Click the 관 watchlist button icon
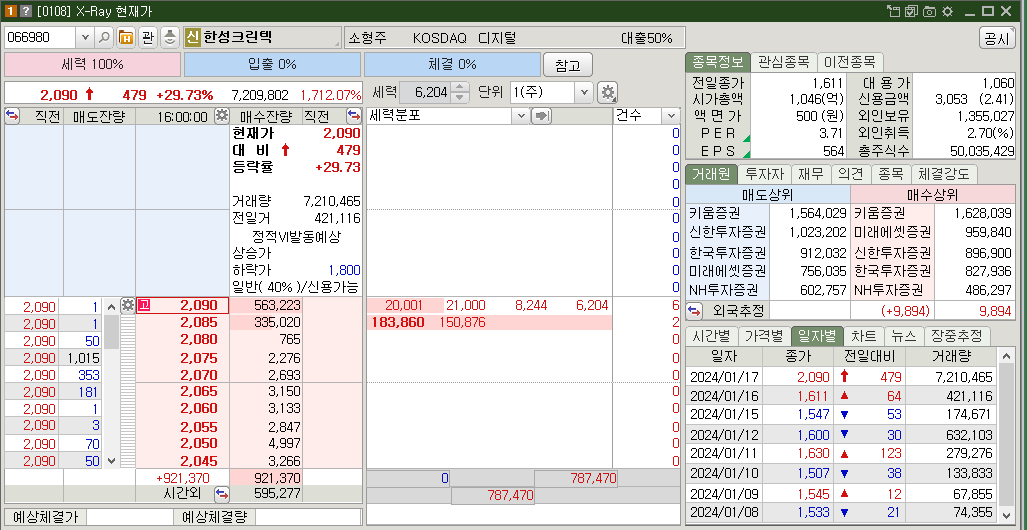The width and height of the screenshot is (1027, 530). [x=148, y=37]
